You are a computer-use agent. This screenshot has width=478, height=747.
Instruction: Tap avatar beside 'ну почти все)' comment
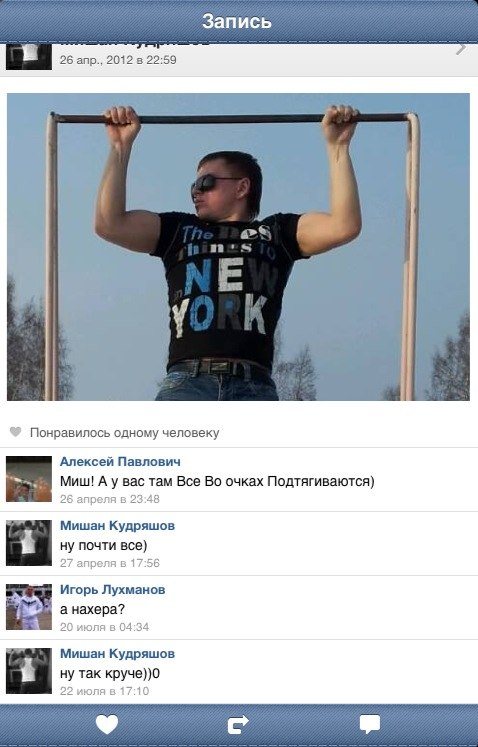pyautogui.click(x=29, y=543)
